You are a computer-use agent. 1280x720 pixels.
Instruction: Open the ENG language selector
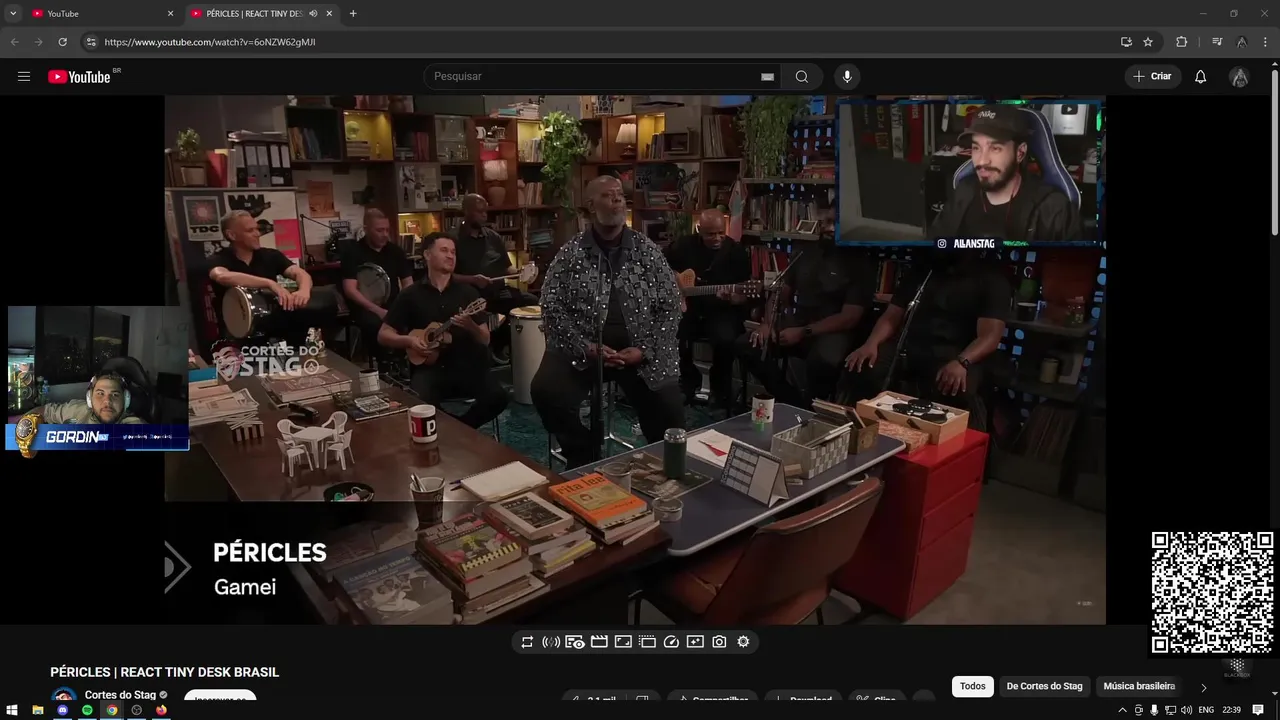[x=1206, y=710]
